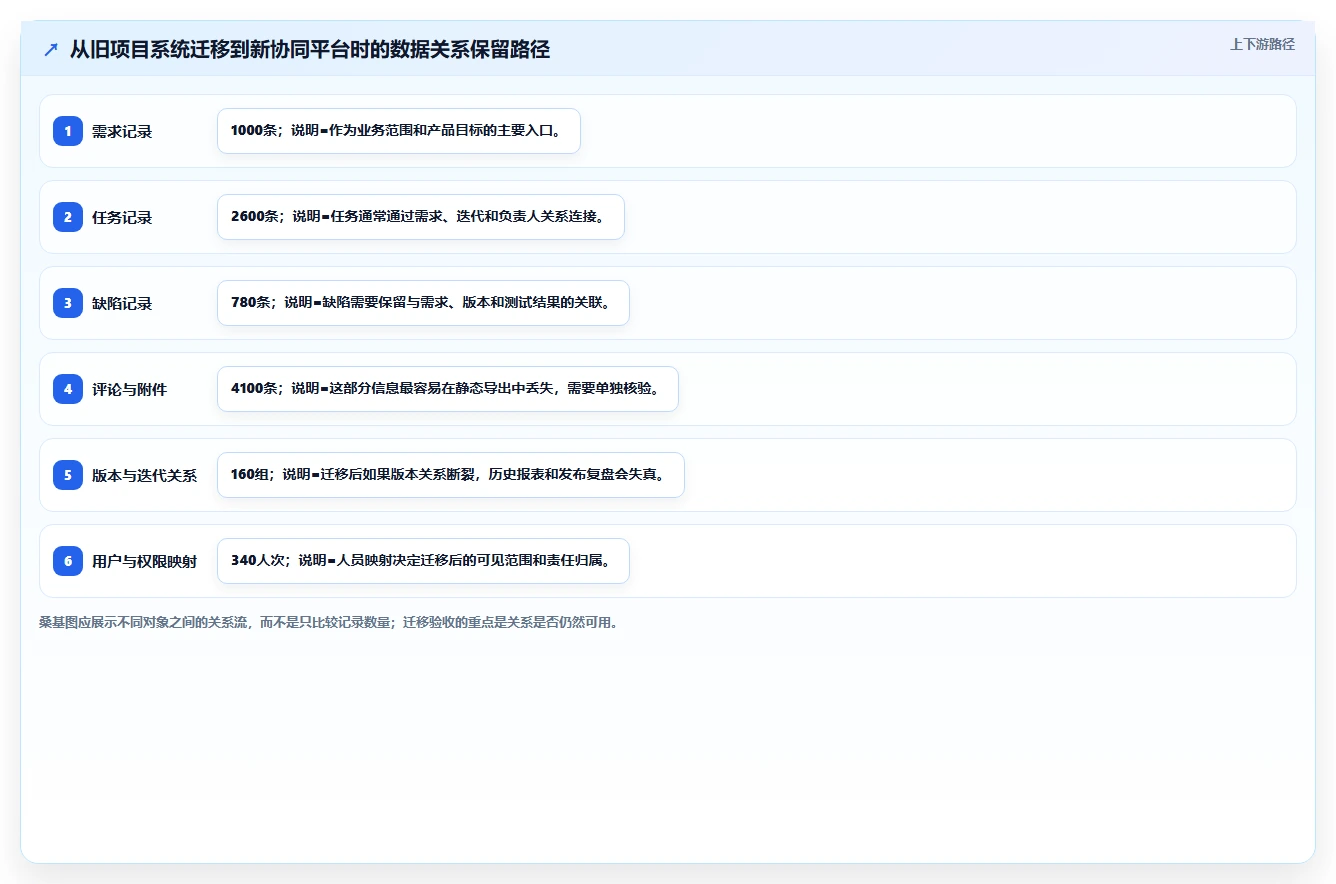
Task: Select step badge 3 for 缺陷记录
Action: click(68, 303)
